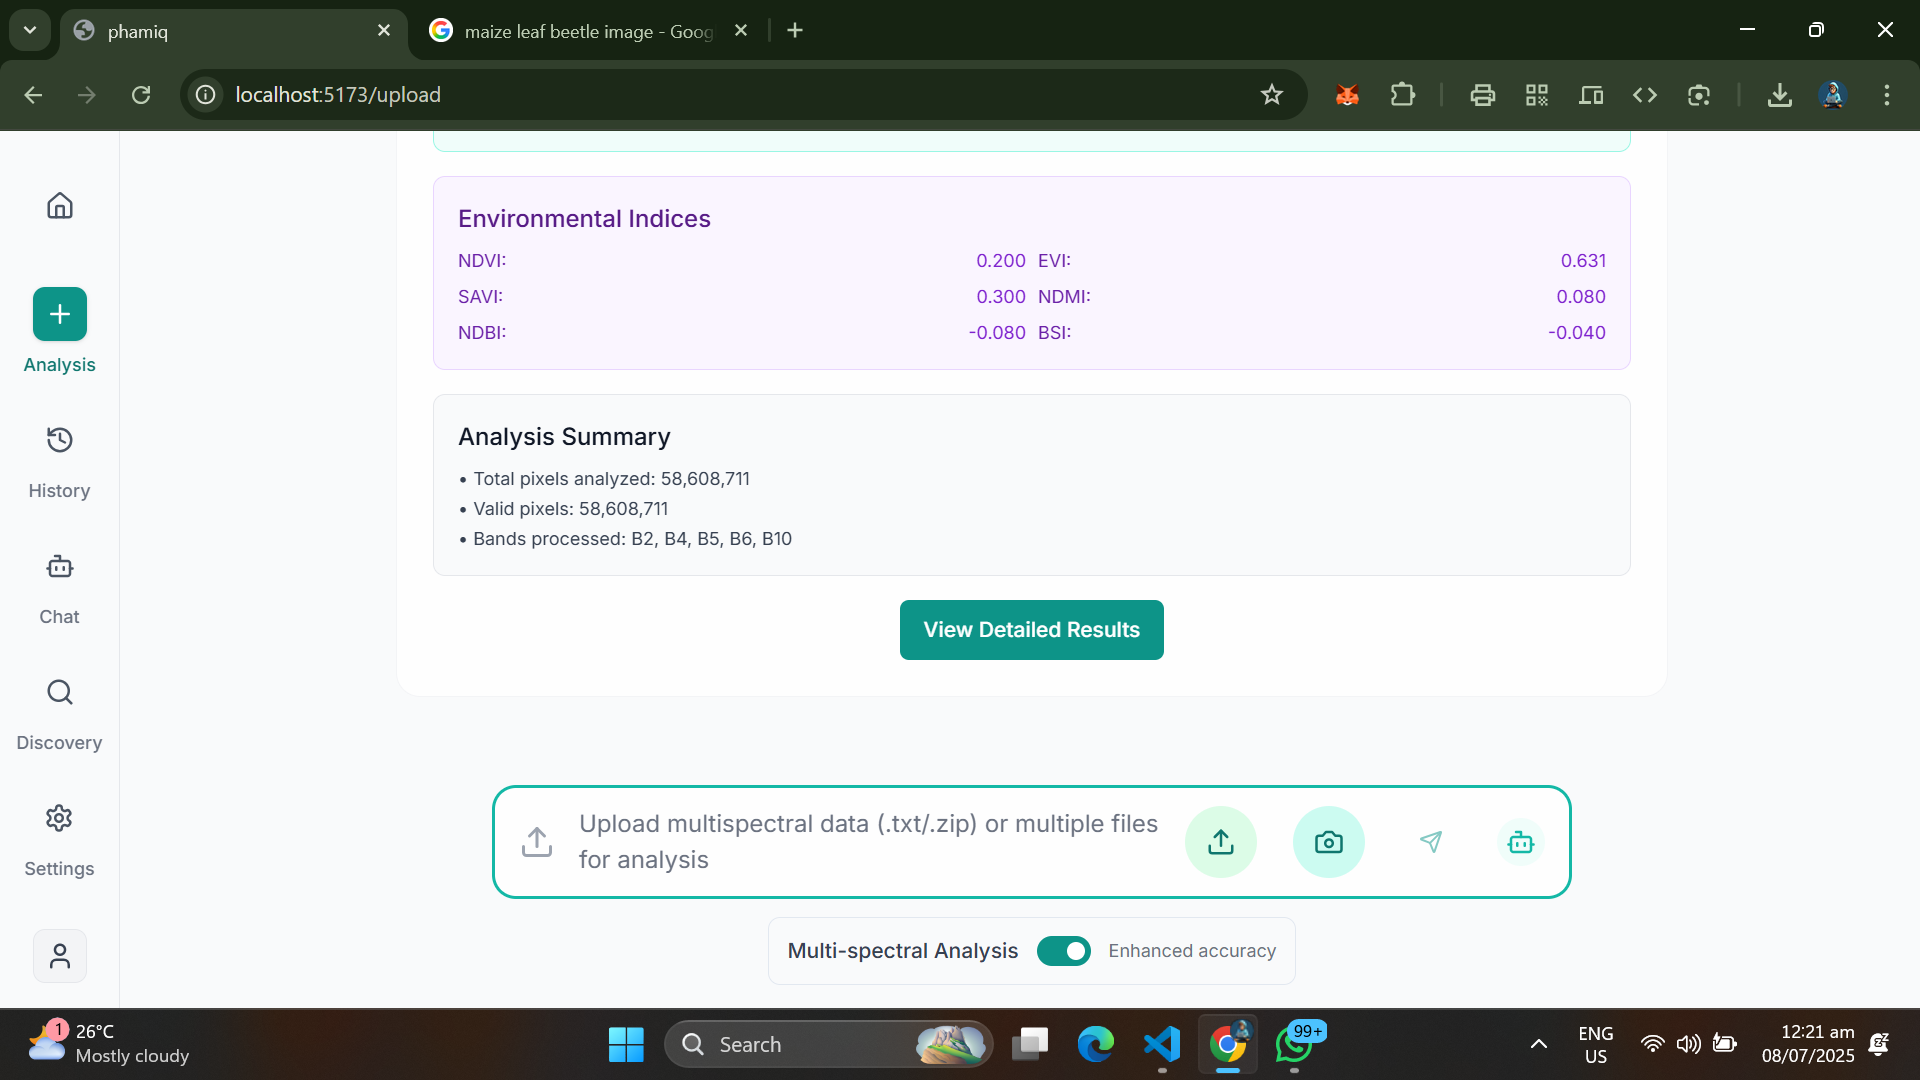The image size is (1920, 1080).
Task: Open Settings gear in sidebar
Action: point(60,818)
